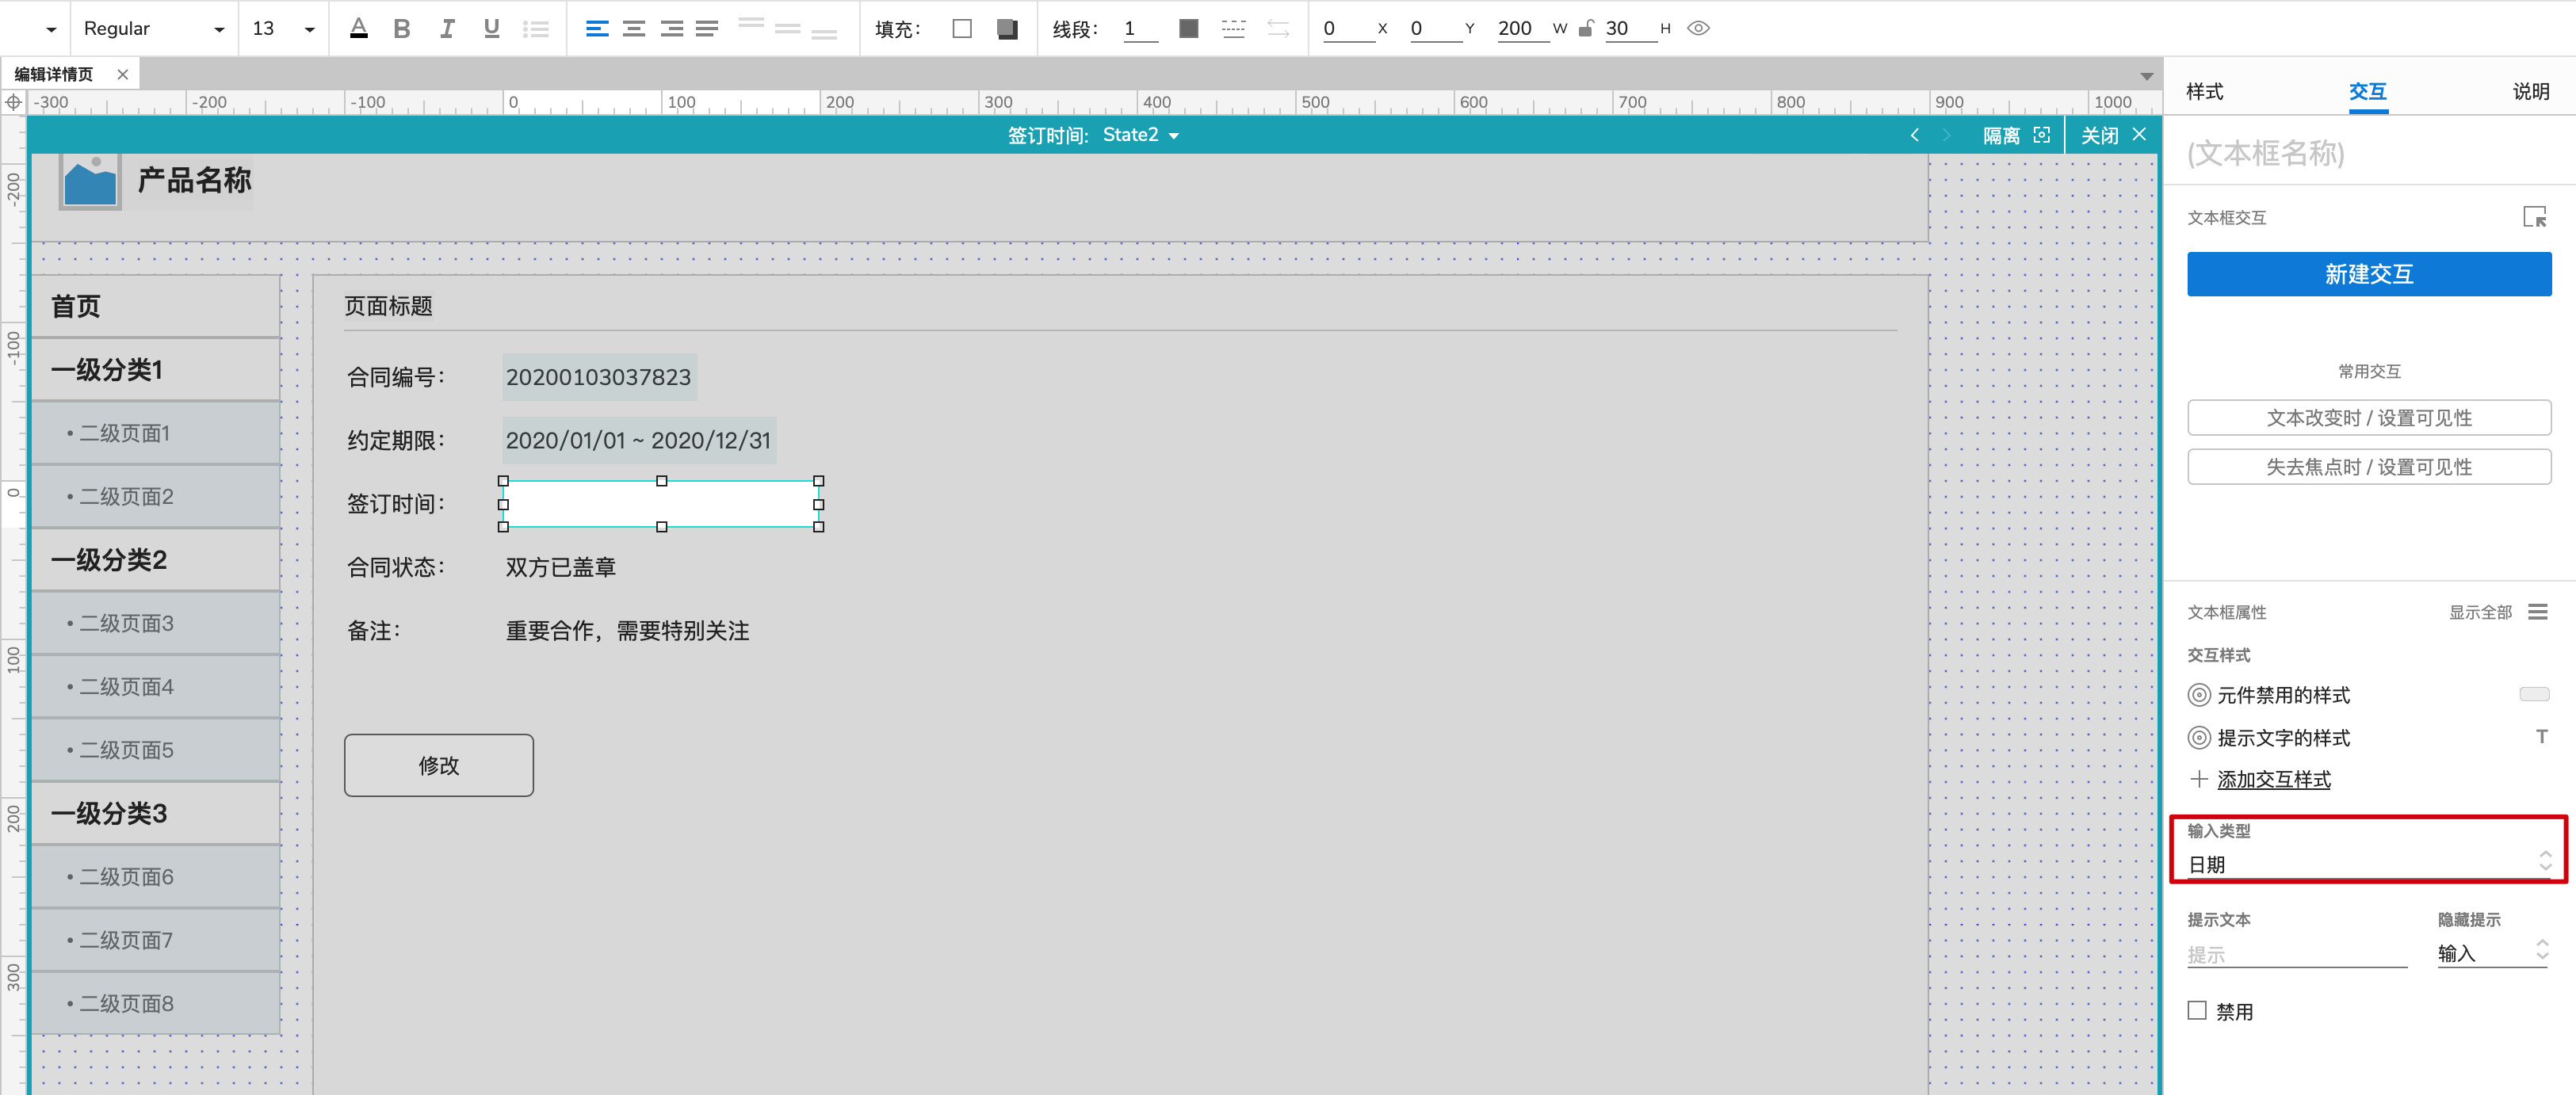Click the isolate (隔离) icon

2042,135
